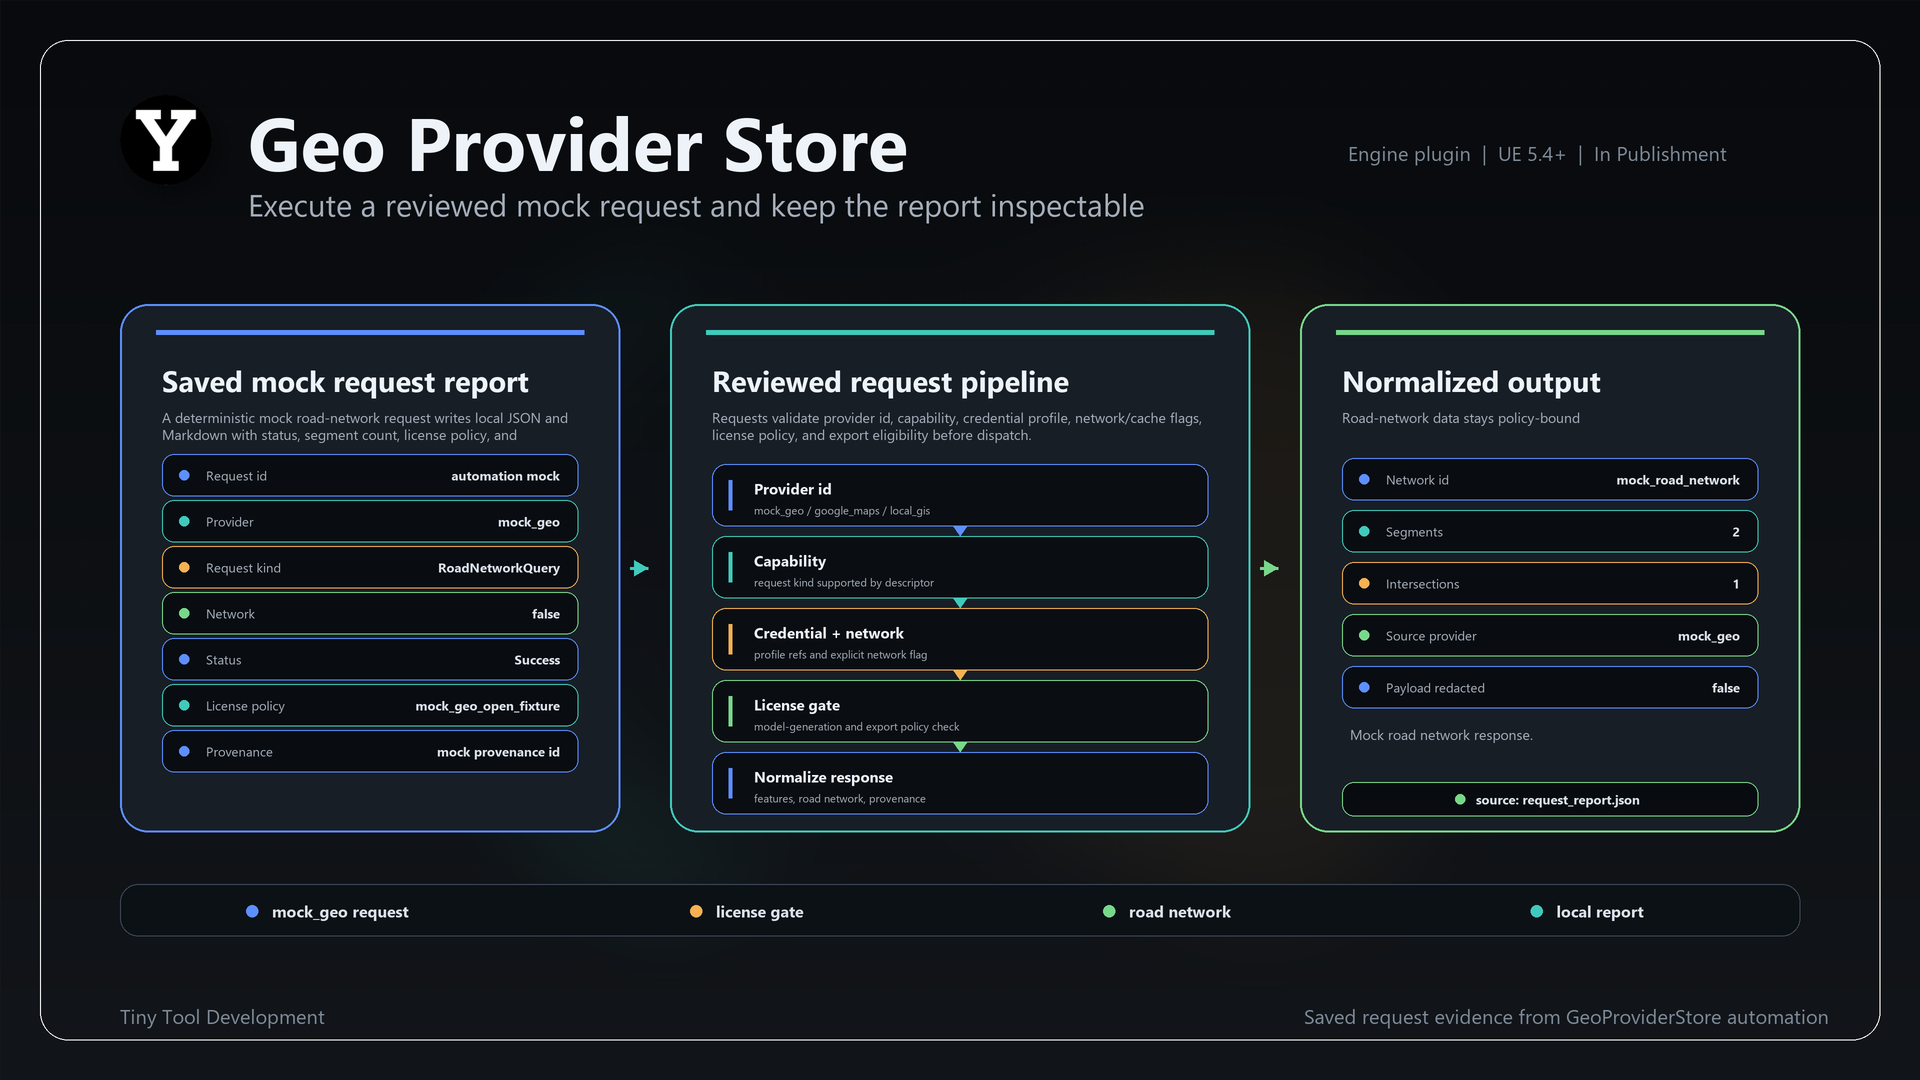
Task: Click the Geo Provider Store title
Action: [x=578, y=146]
